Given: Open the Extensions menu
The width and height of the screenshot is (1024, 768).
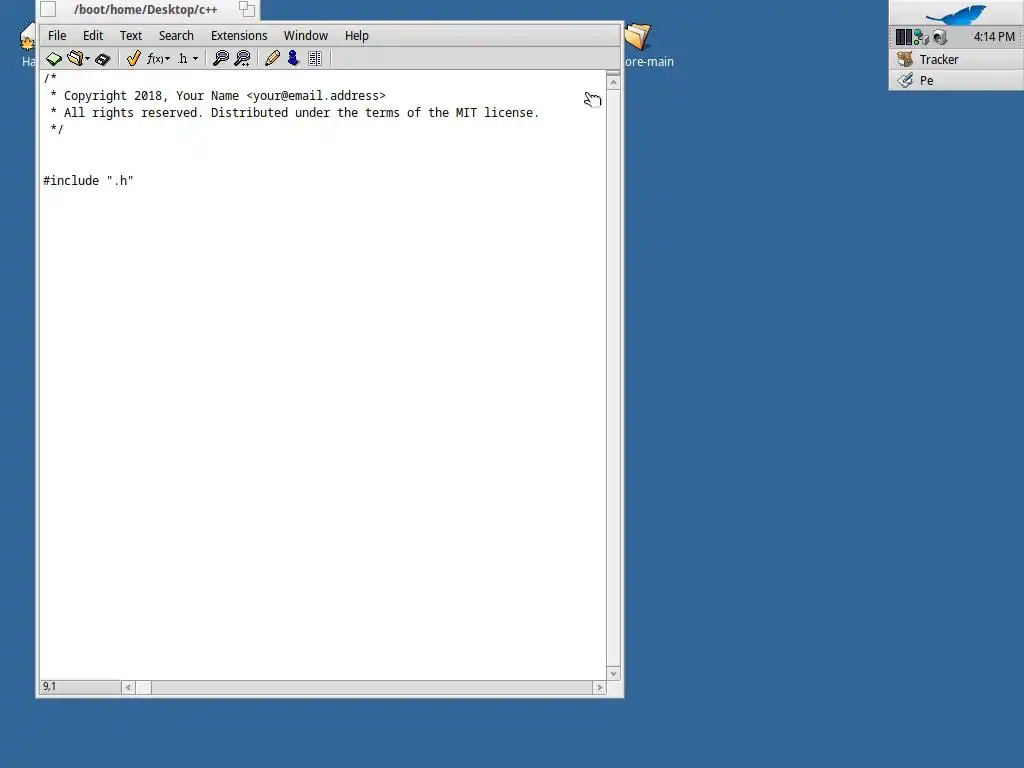Looking at the screenshot, I should click(239, 35).
